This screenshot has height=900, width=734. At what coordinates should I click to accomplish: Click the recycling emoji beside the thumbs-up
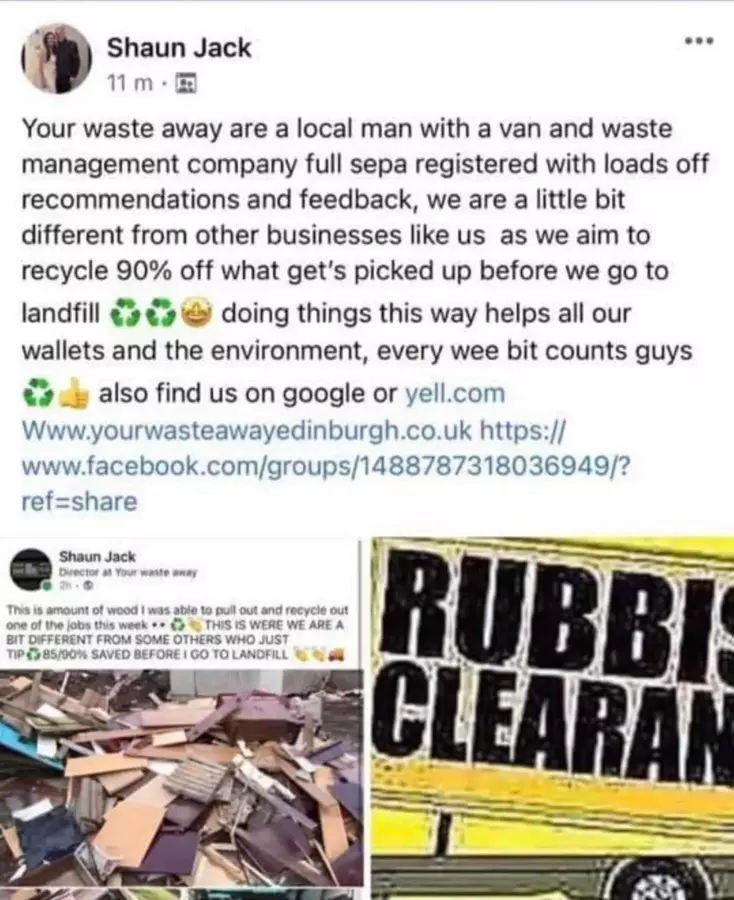pos(38,394)
